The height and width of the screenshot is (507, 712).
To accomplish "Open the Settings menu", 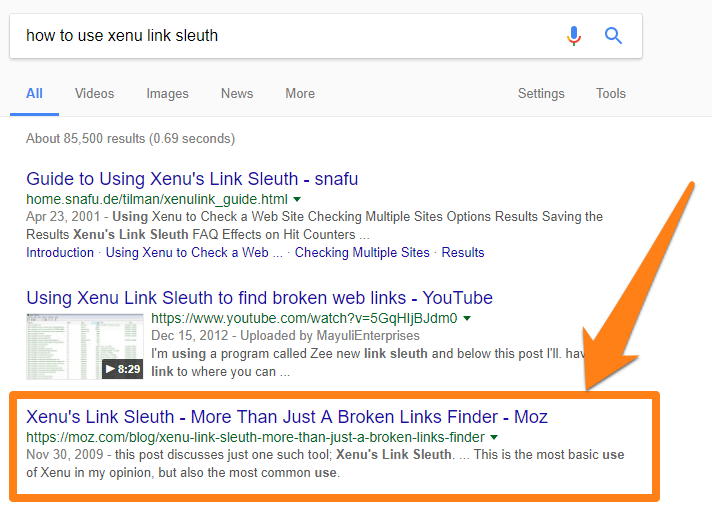I will click(541, 93).
